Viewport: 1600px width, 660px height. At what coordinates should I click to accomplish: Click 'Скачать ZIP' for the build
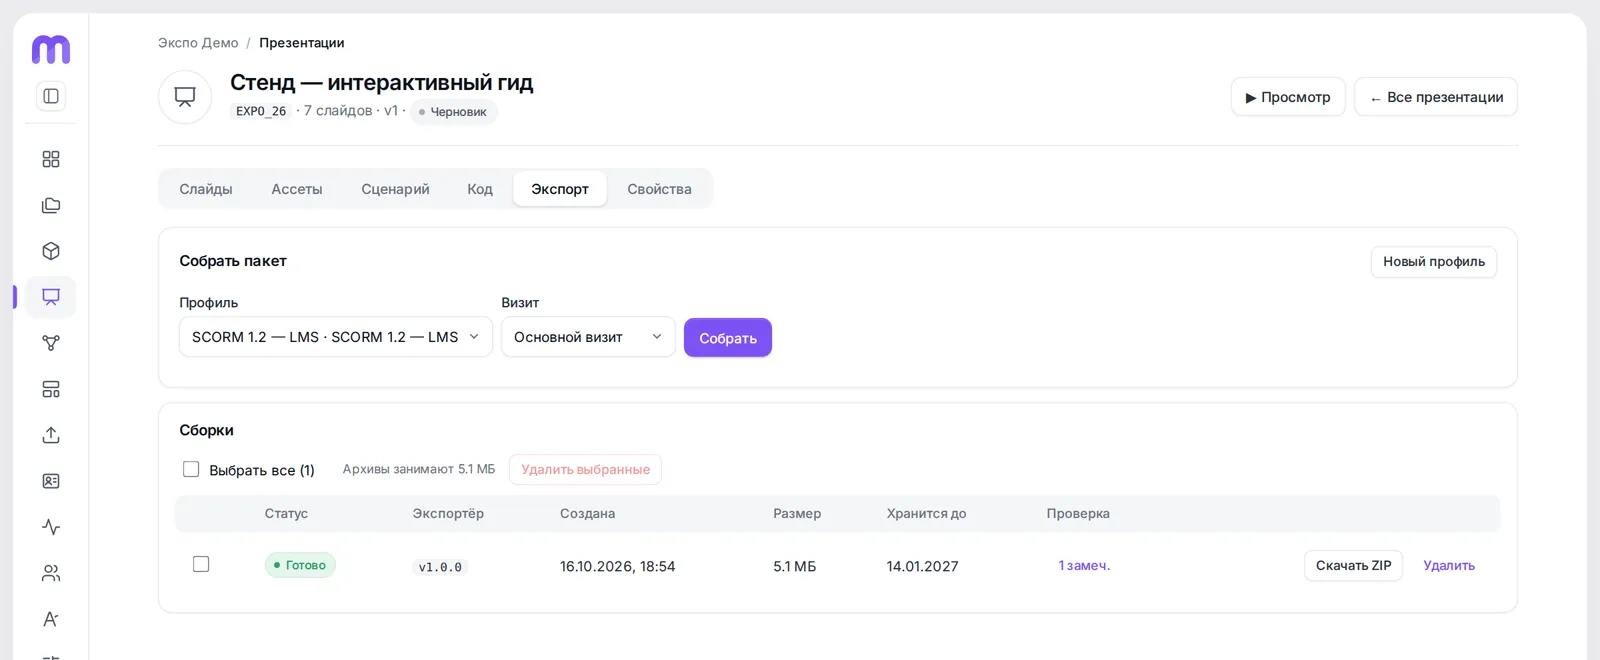(x=1353, y=565)
